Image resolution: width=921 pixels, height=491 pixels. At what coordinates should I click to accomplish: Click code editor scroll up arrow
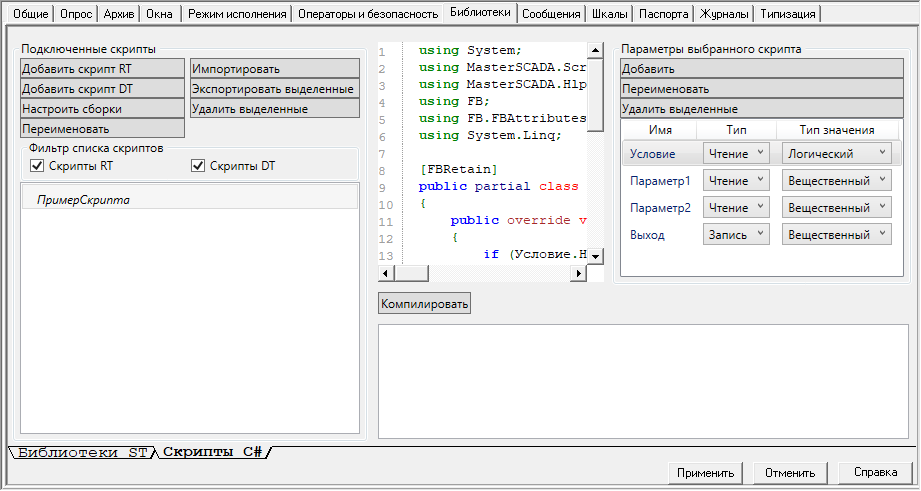coord(595,51)
